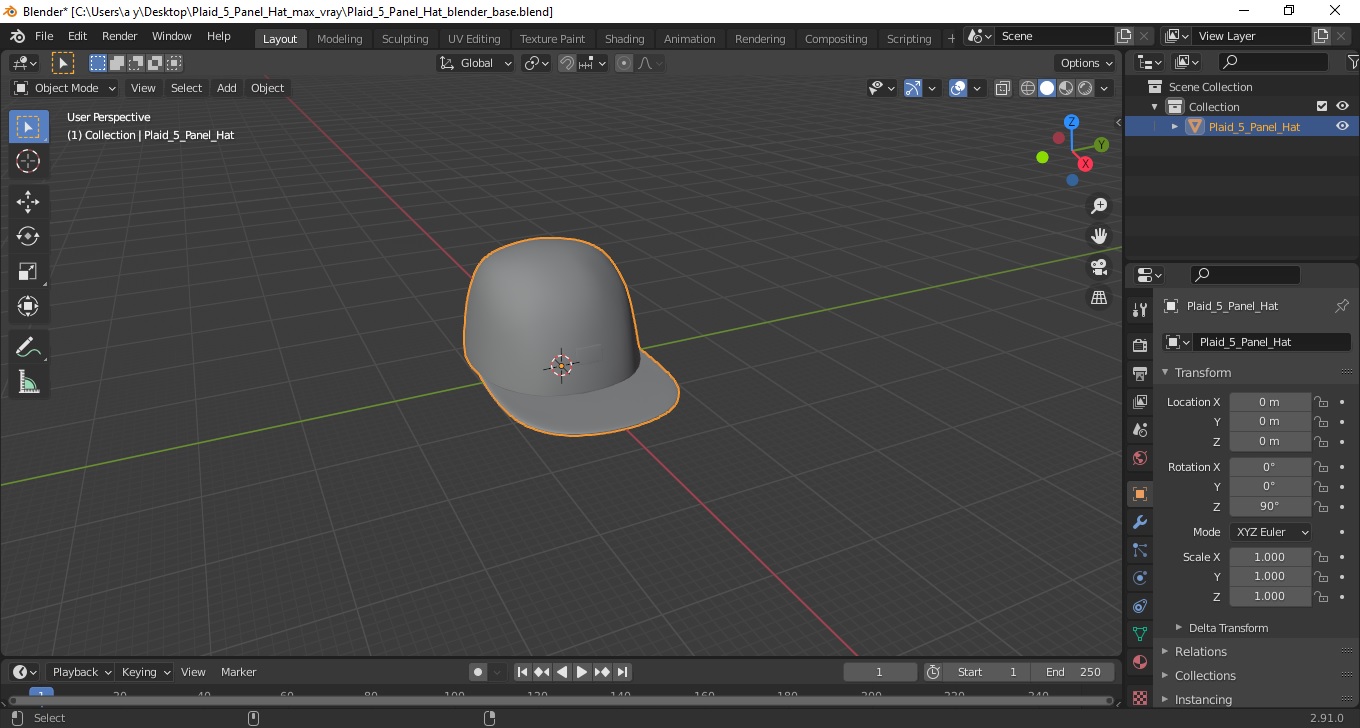Screen dimensions: 1360x728
Task: Open the Physics properties tab
Action: pyautogui.click(x=1139, y=578)
